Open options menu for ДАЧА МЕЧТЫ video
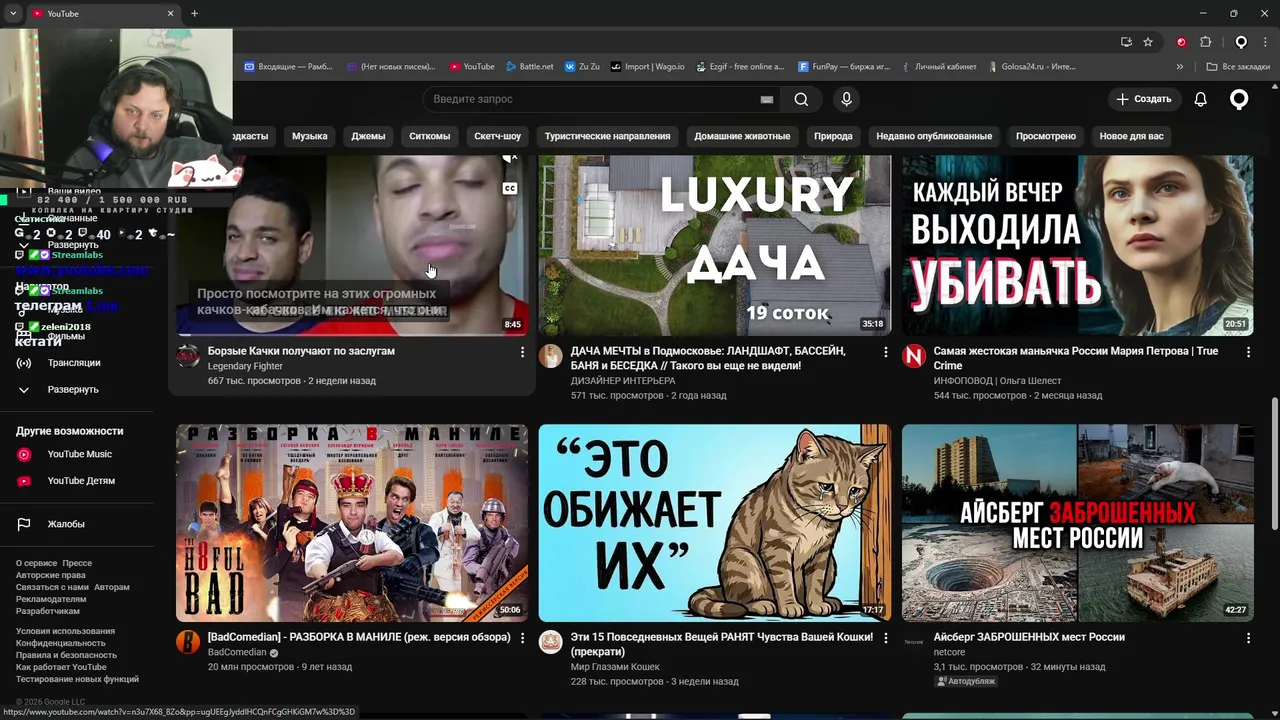This screenshot has height=720, width=1280. pos(885,352)
